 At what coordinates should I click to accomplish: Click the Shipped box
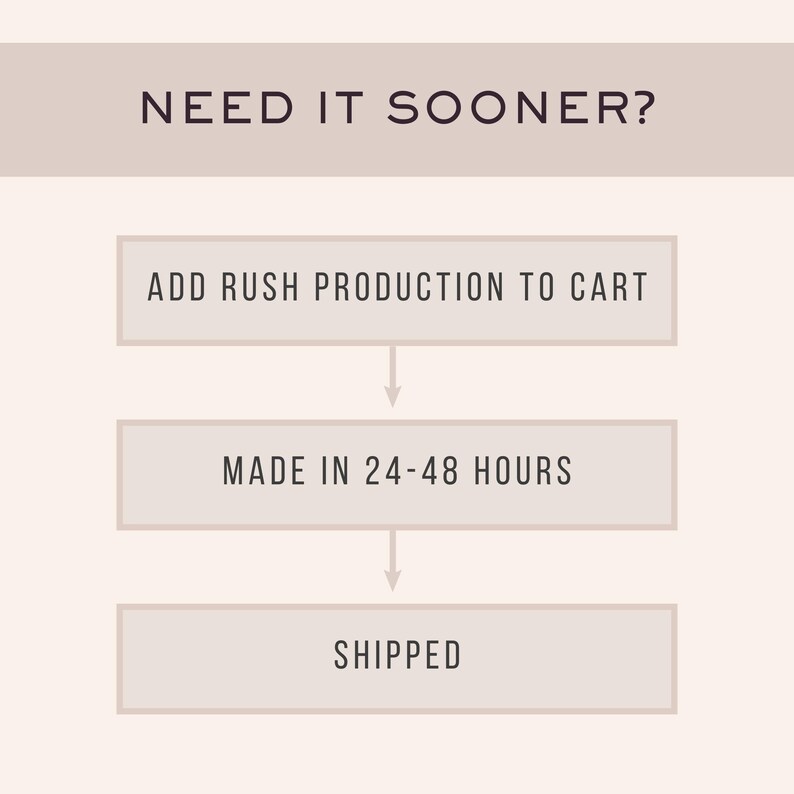tap(397, 659)
